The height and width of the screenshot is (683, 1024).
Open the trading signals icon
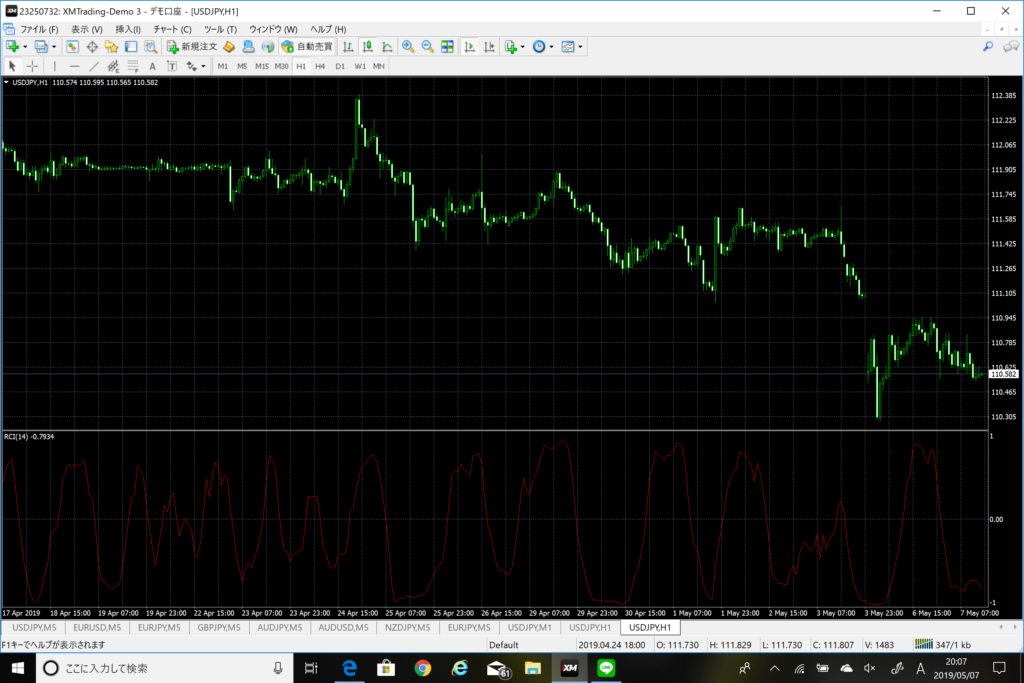click(x=268, y=46)
